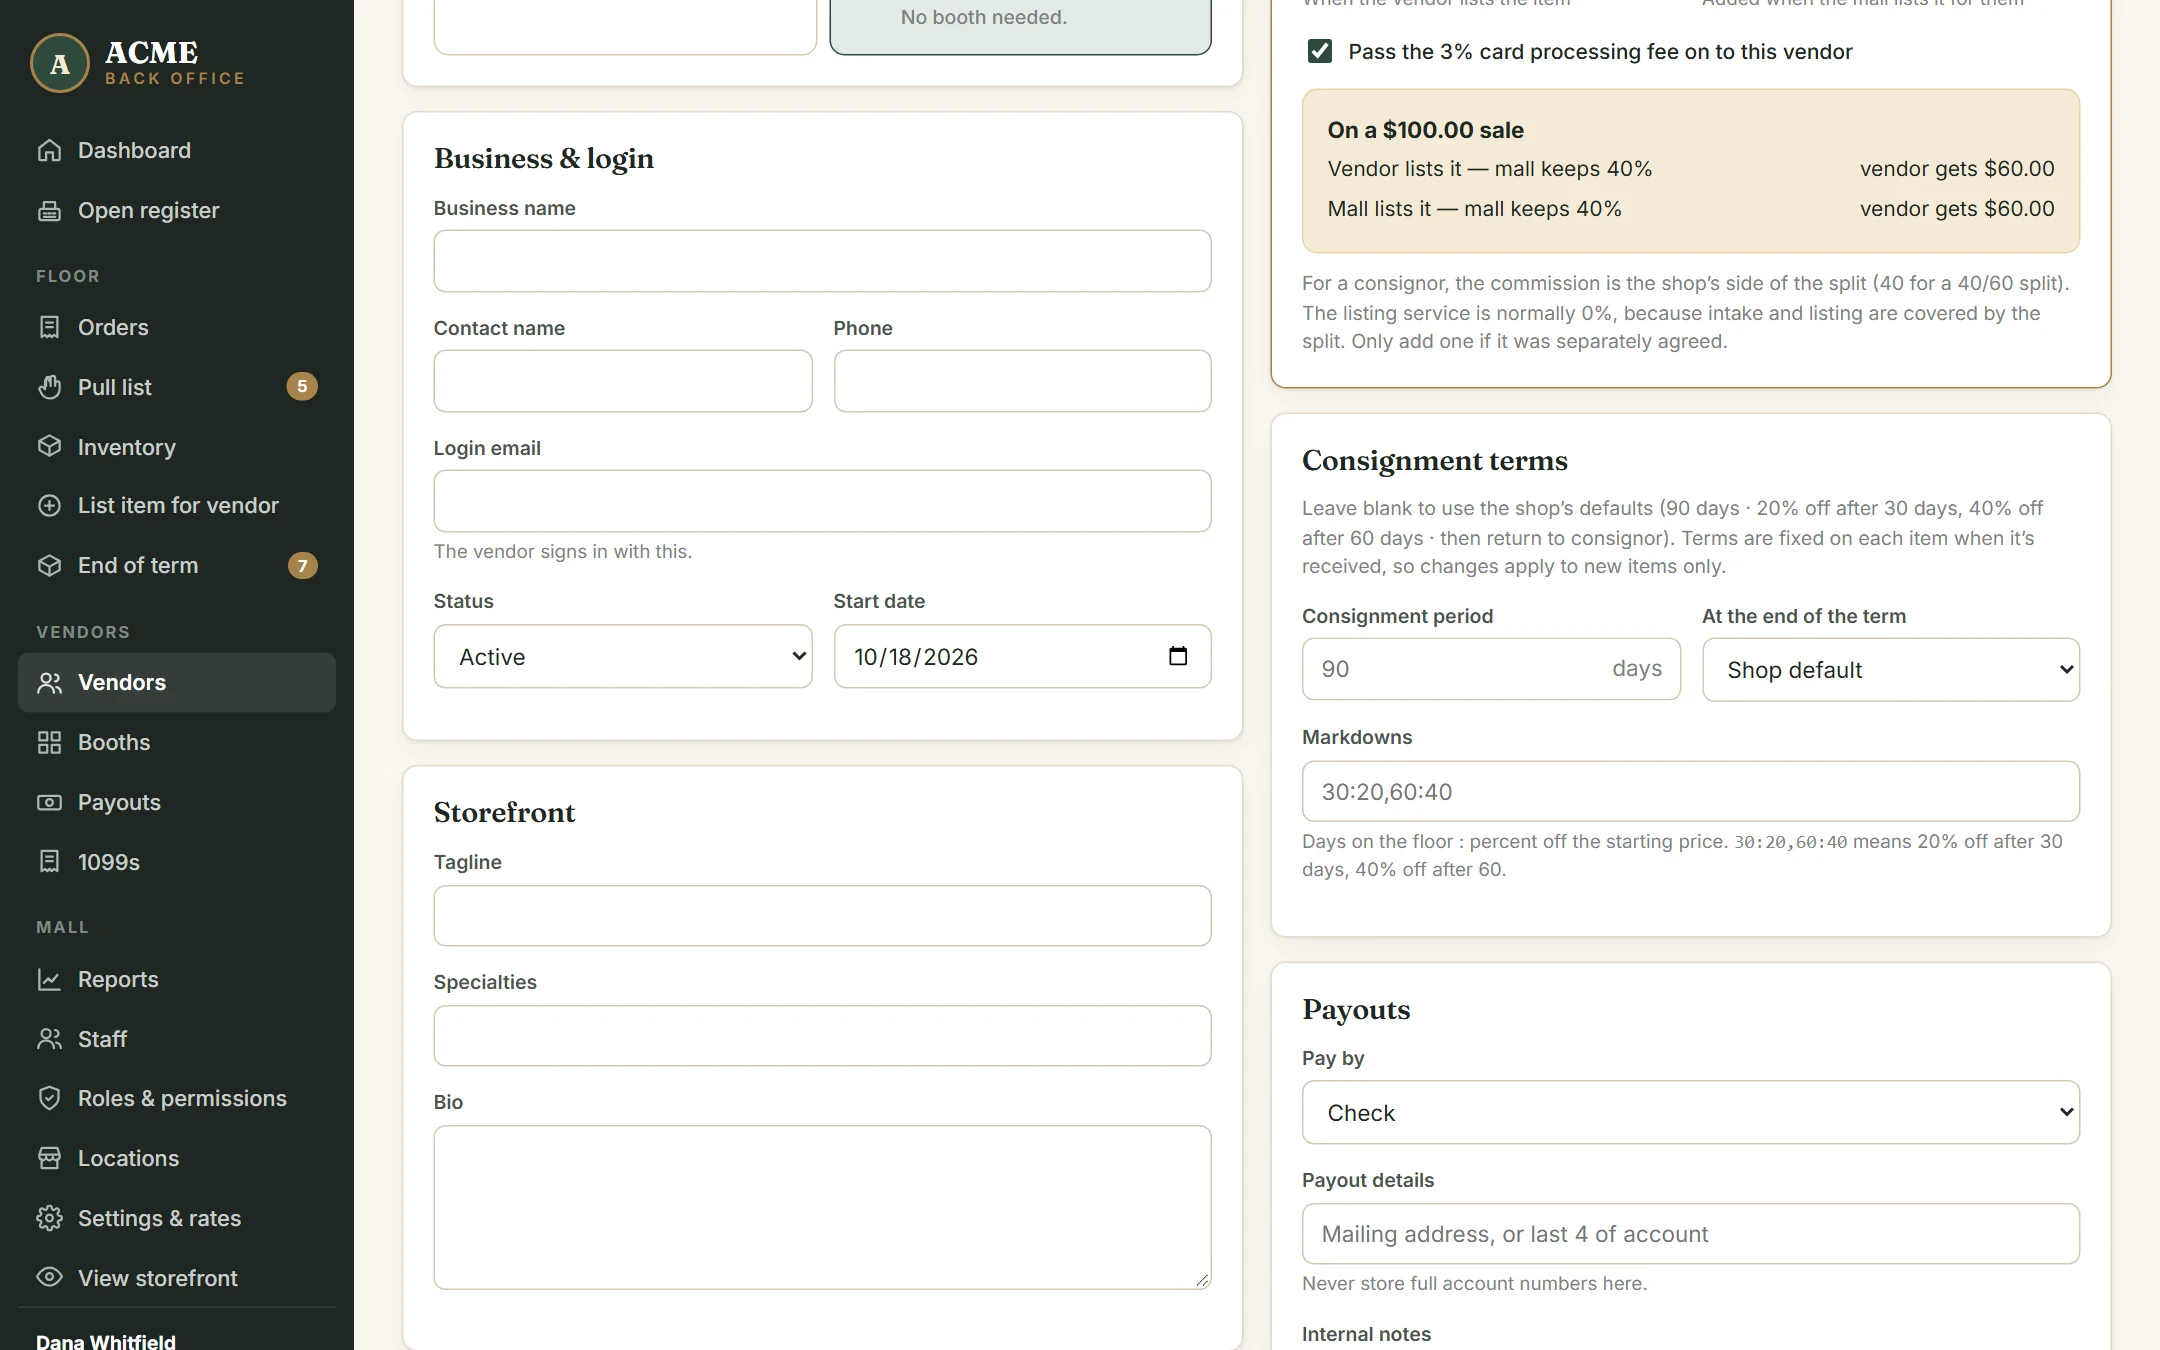Open End of term menu item

click(177, 565)
